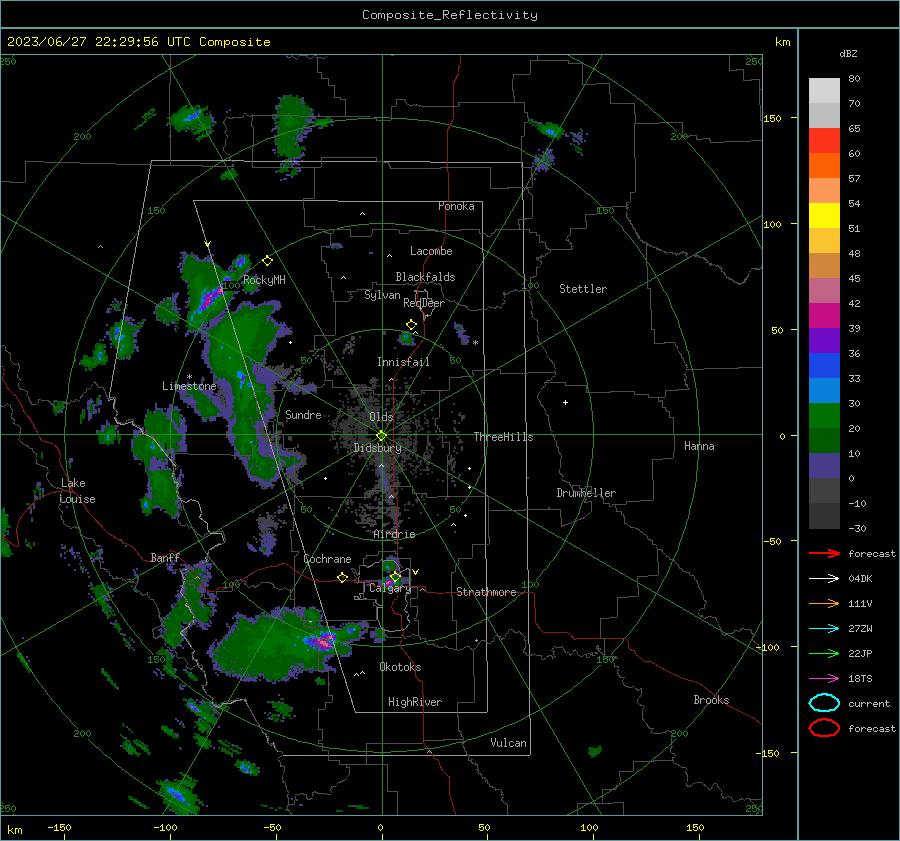
Task: Click the magenta storm core left of RockyMH
Action: click(x=210, y=296)
